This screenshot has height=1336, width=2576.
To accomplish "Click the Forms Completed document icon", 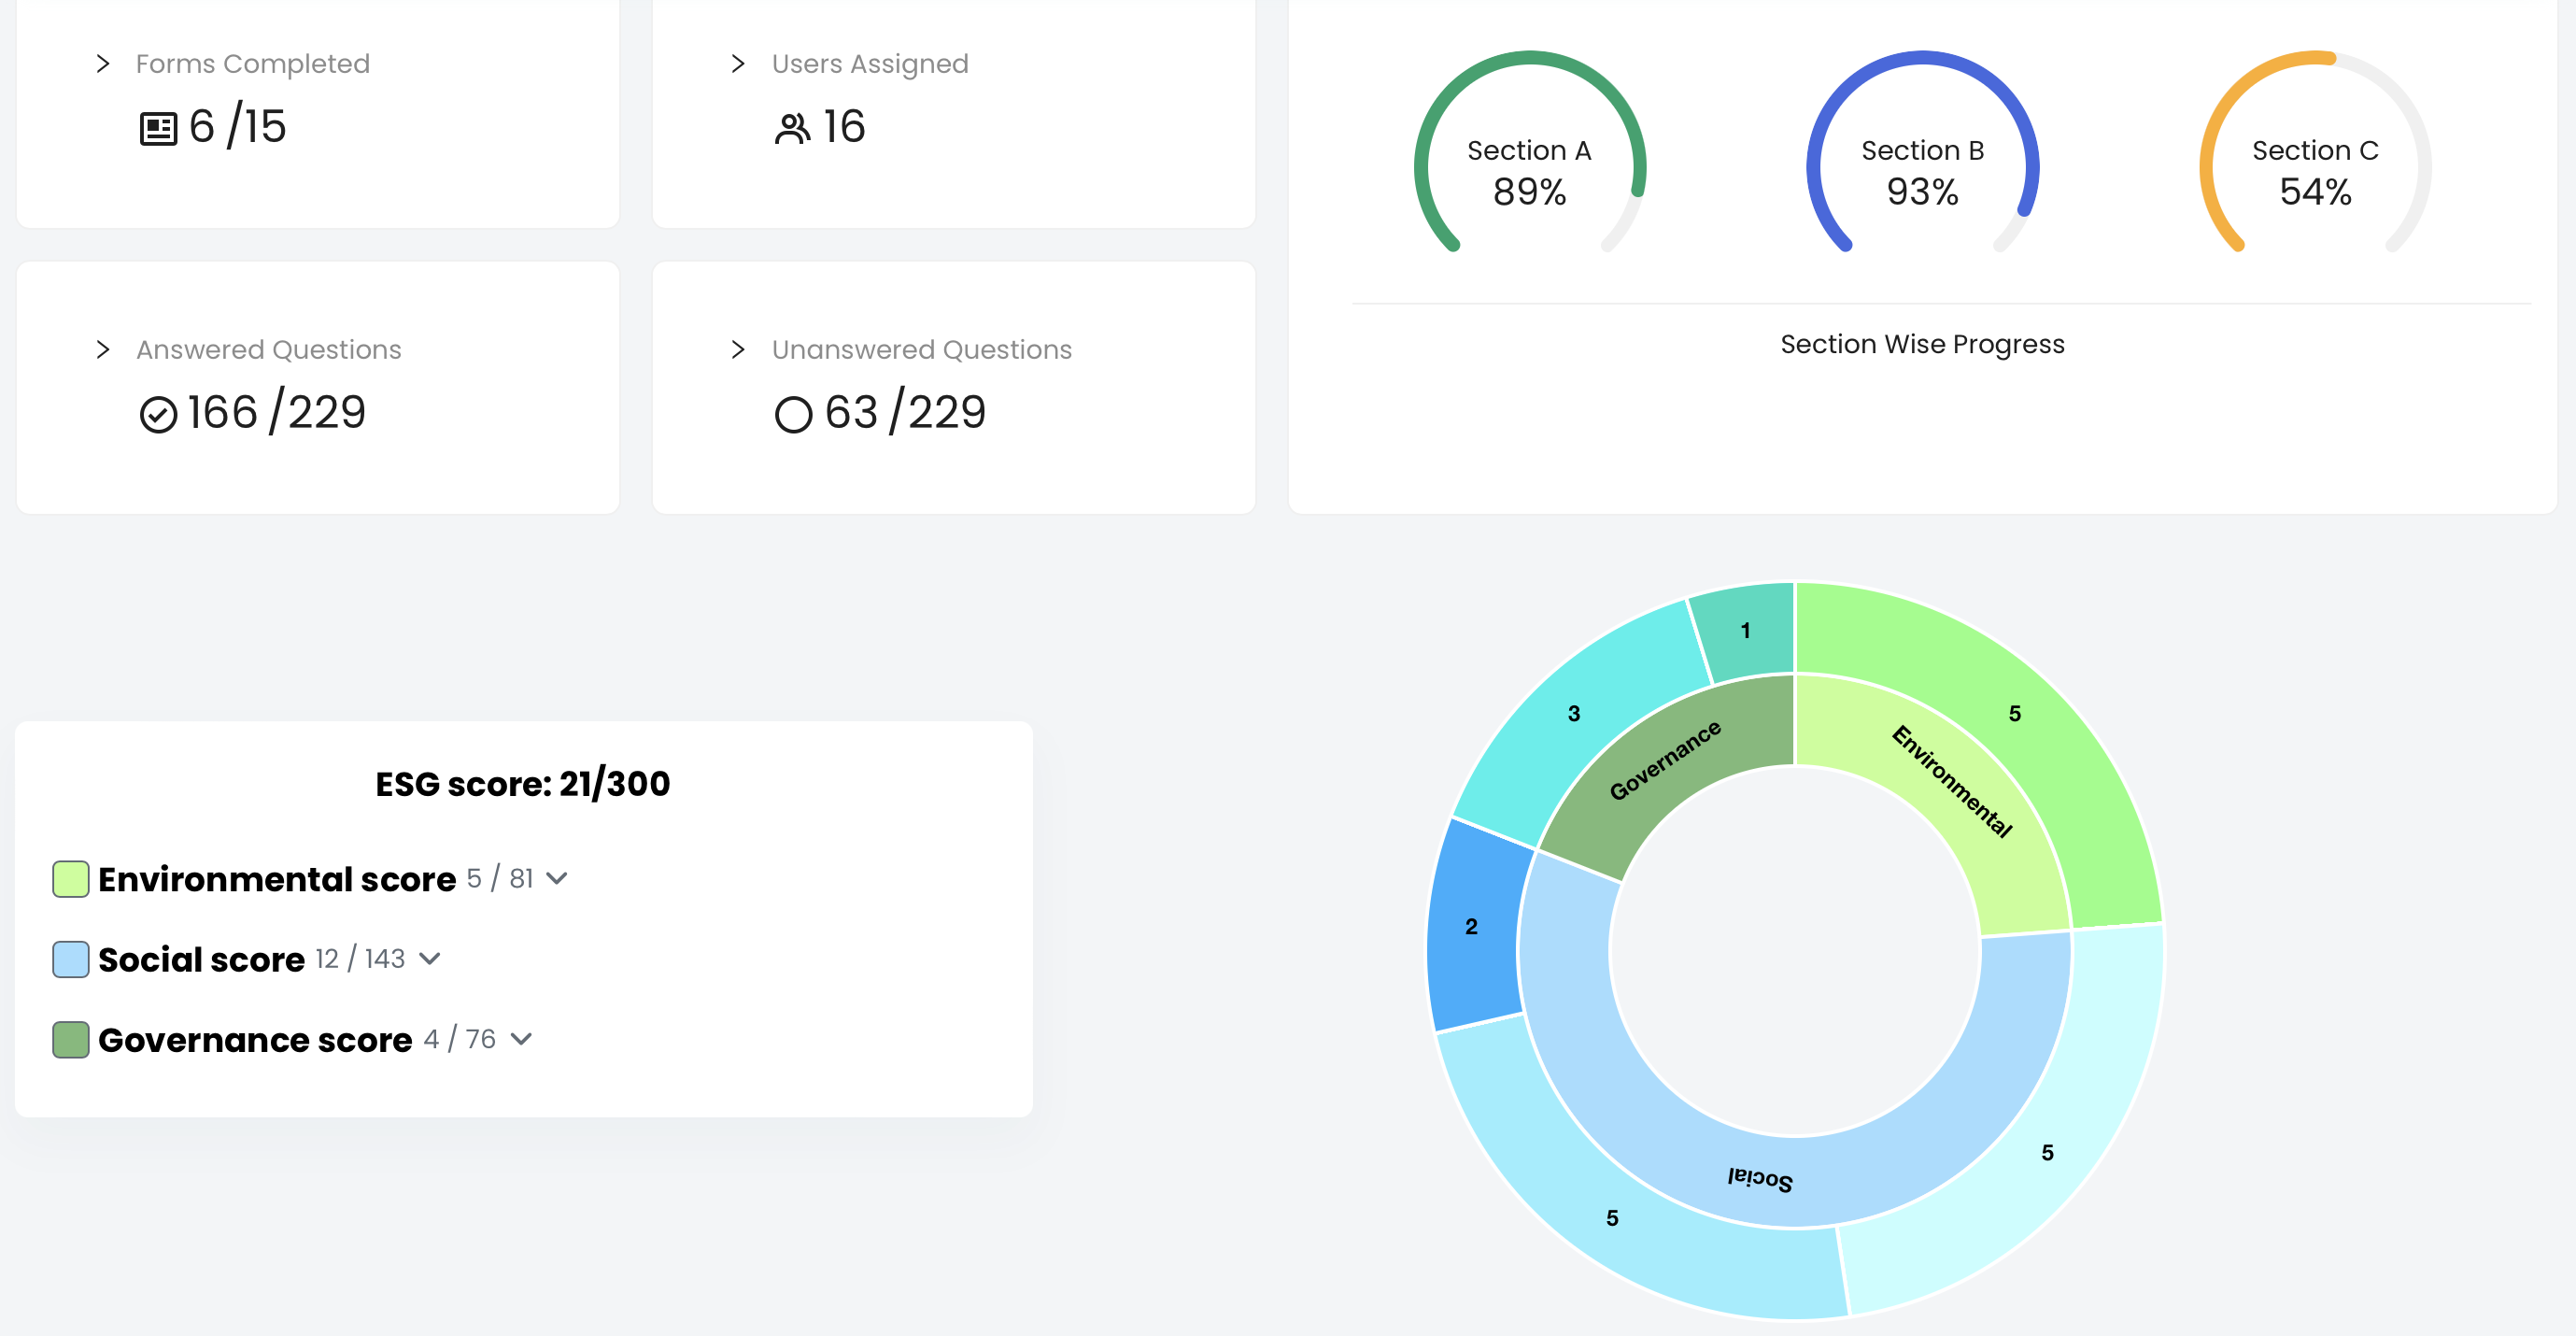I will 158,129.
